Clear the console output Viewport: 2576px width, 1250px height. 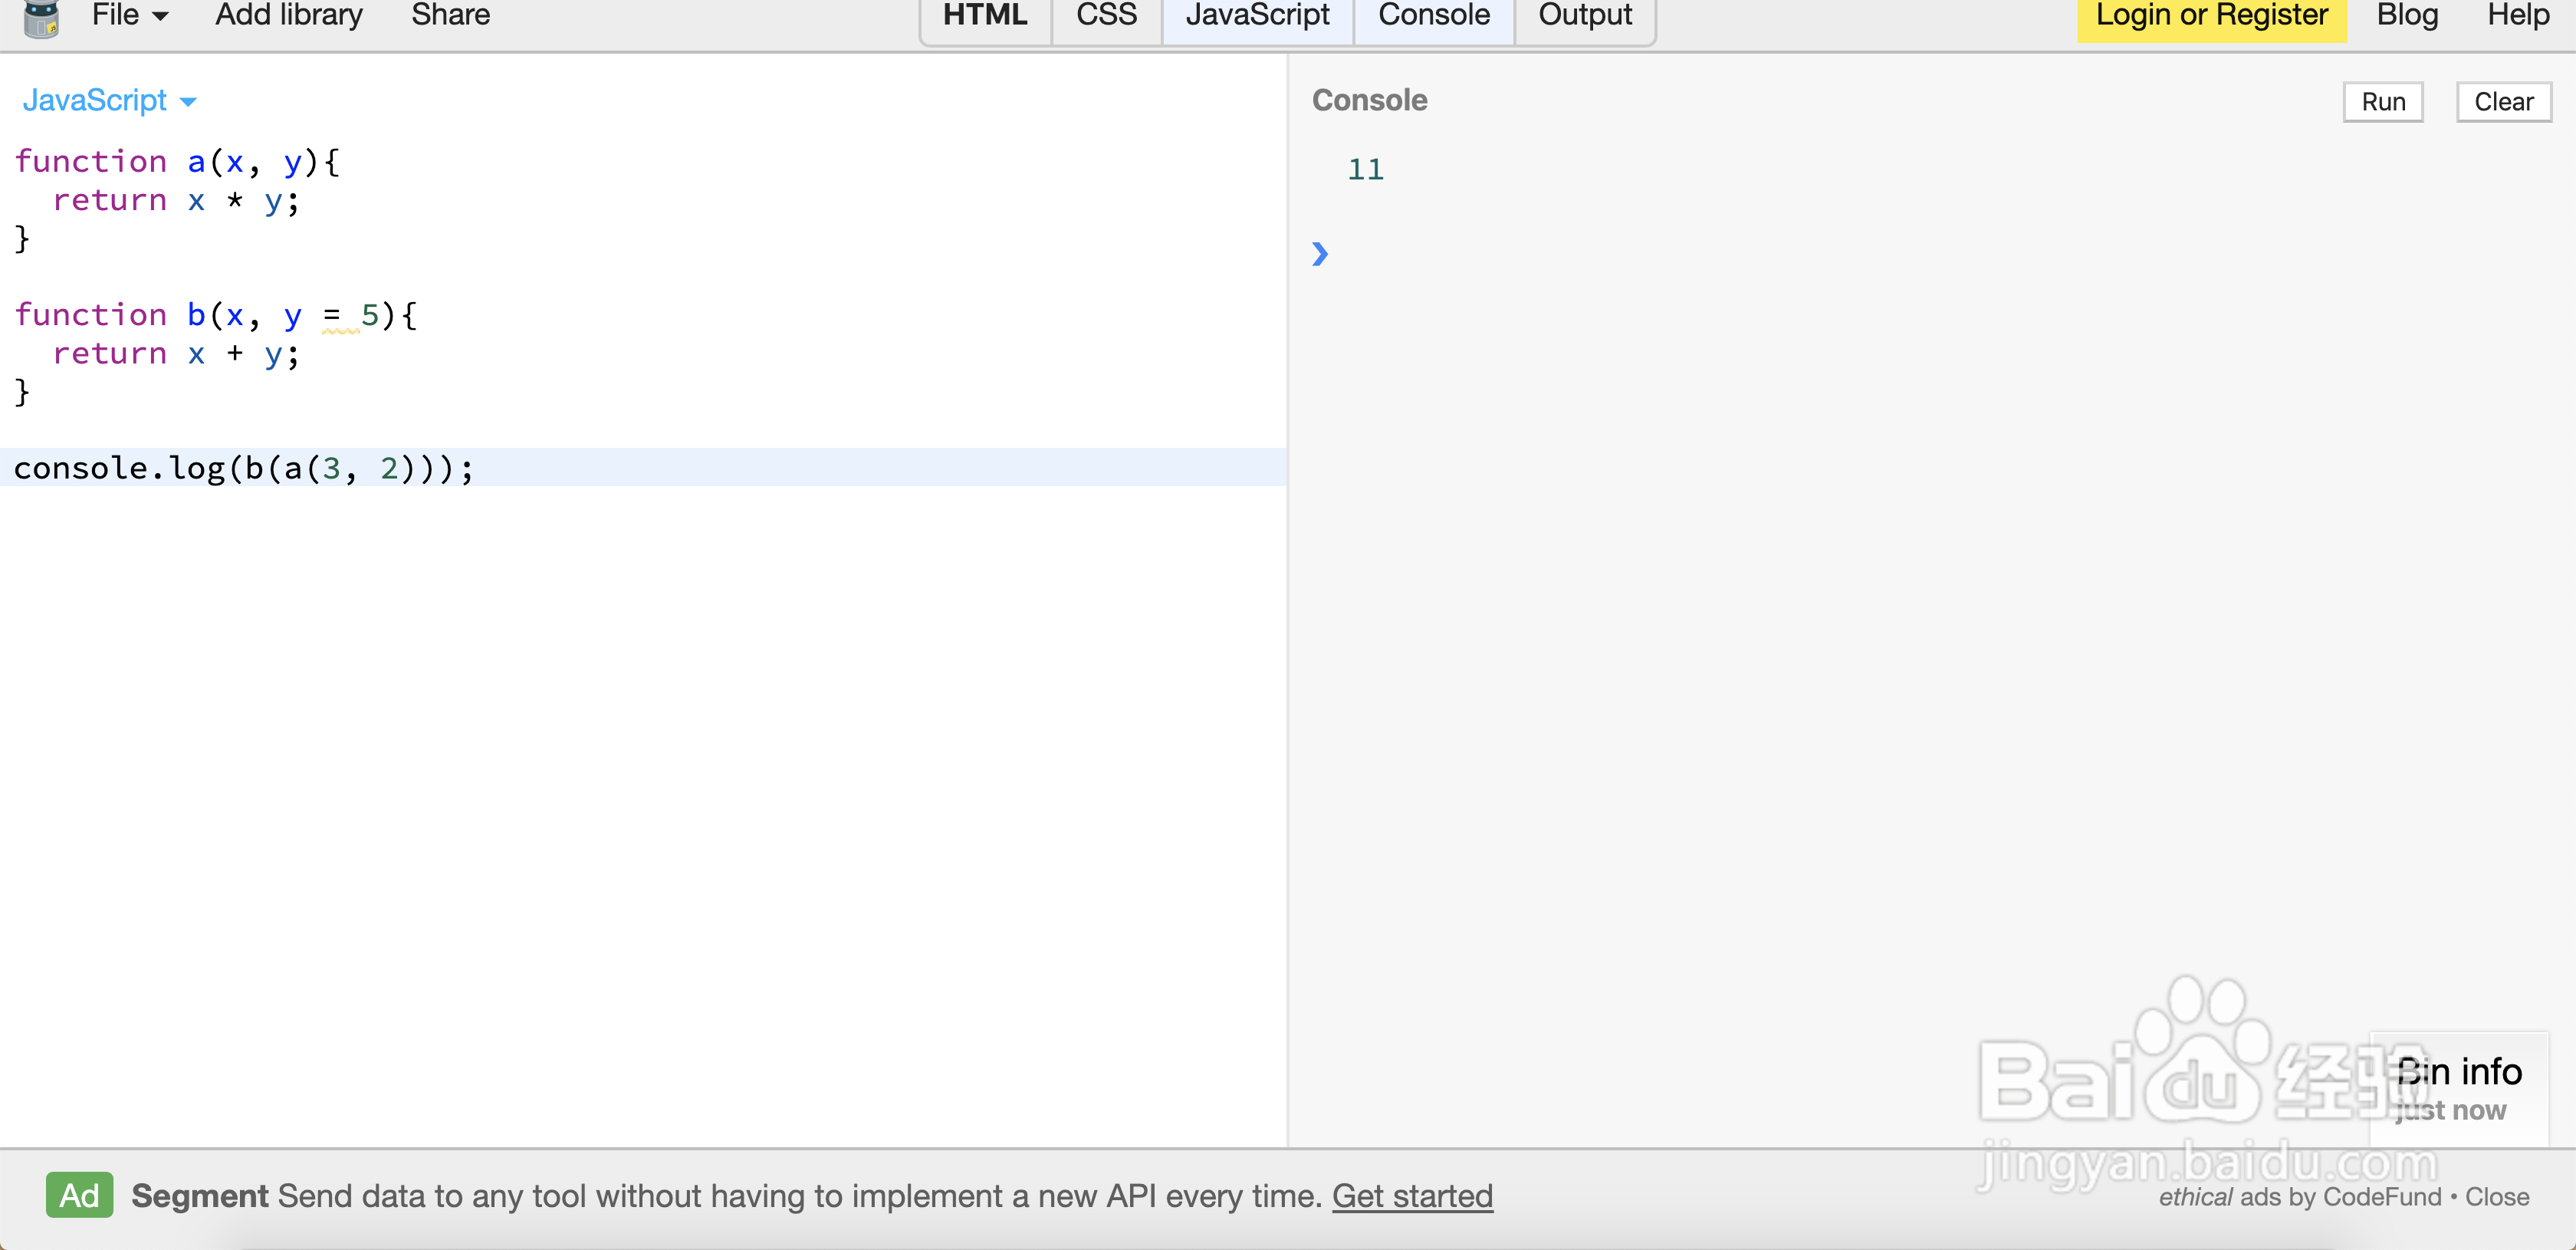(2503, 102)
